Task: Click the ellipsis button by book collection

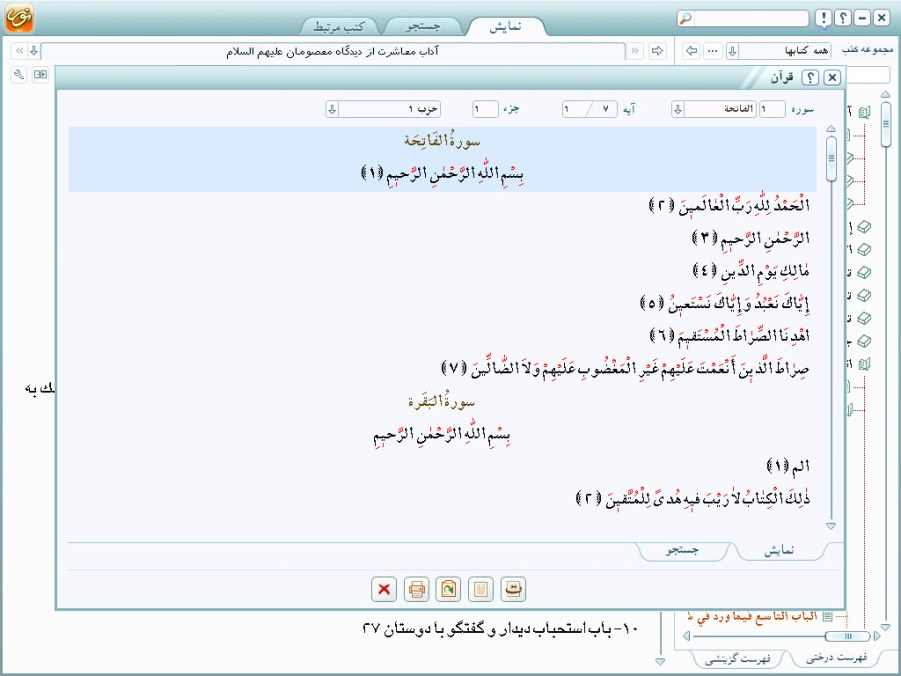Action: point(713,51)
